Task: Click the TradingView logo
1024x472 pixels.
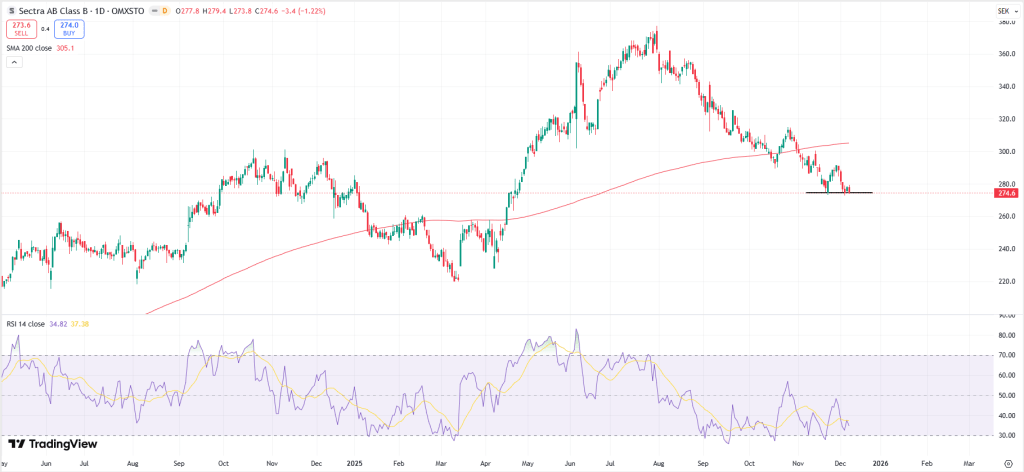Action: (45, 443)
